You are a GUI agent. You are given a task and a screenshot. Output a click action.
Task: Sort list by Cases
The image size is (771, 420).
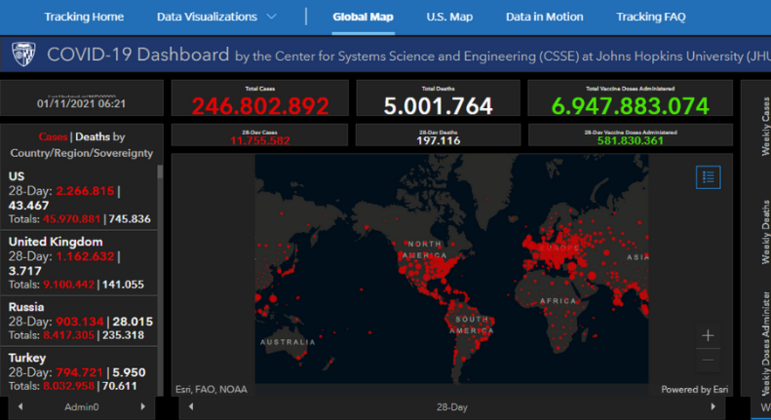(53, 137)
